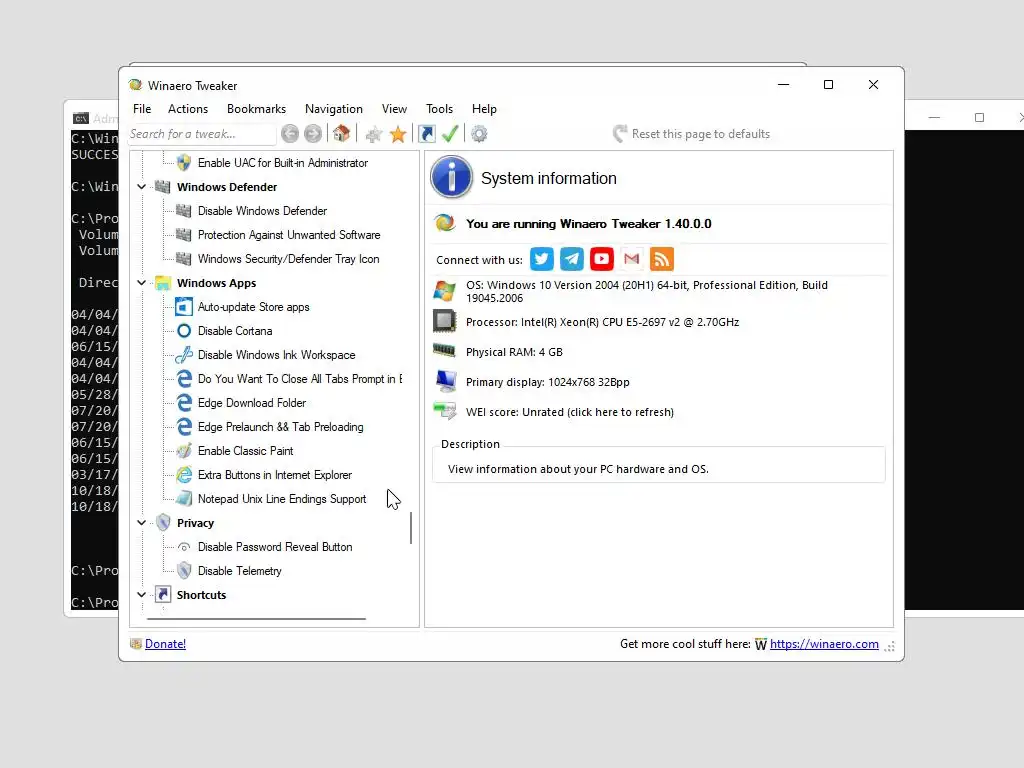Select Enable UAC for Built-in Administrator
Image resolution: width=1024 pixels, height=768 pixels.
point(283,163)
